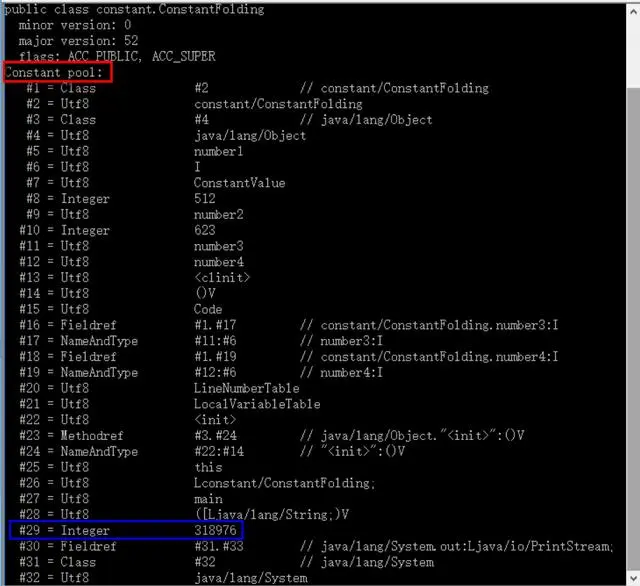Click '#22:#14' on row #24
Viewport: 640px width, 586px height.
click(219, 452)
